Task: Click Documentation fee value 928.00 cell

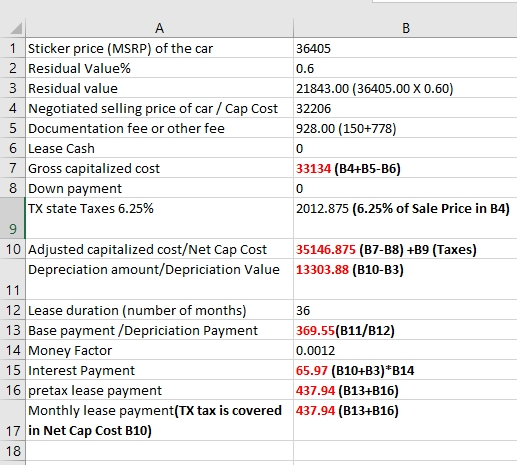Action: tap(405, 128)
